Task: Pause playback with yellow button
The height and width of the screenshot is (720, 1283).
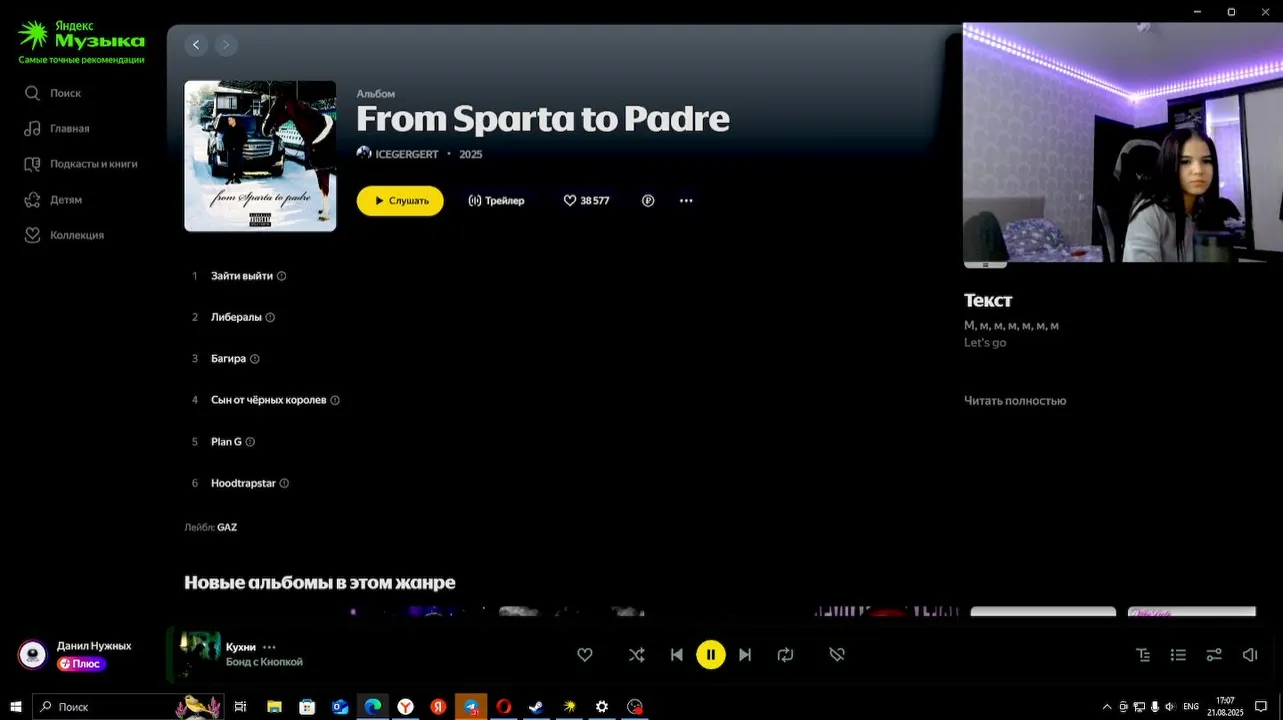Action: 711,655
